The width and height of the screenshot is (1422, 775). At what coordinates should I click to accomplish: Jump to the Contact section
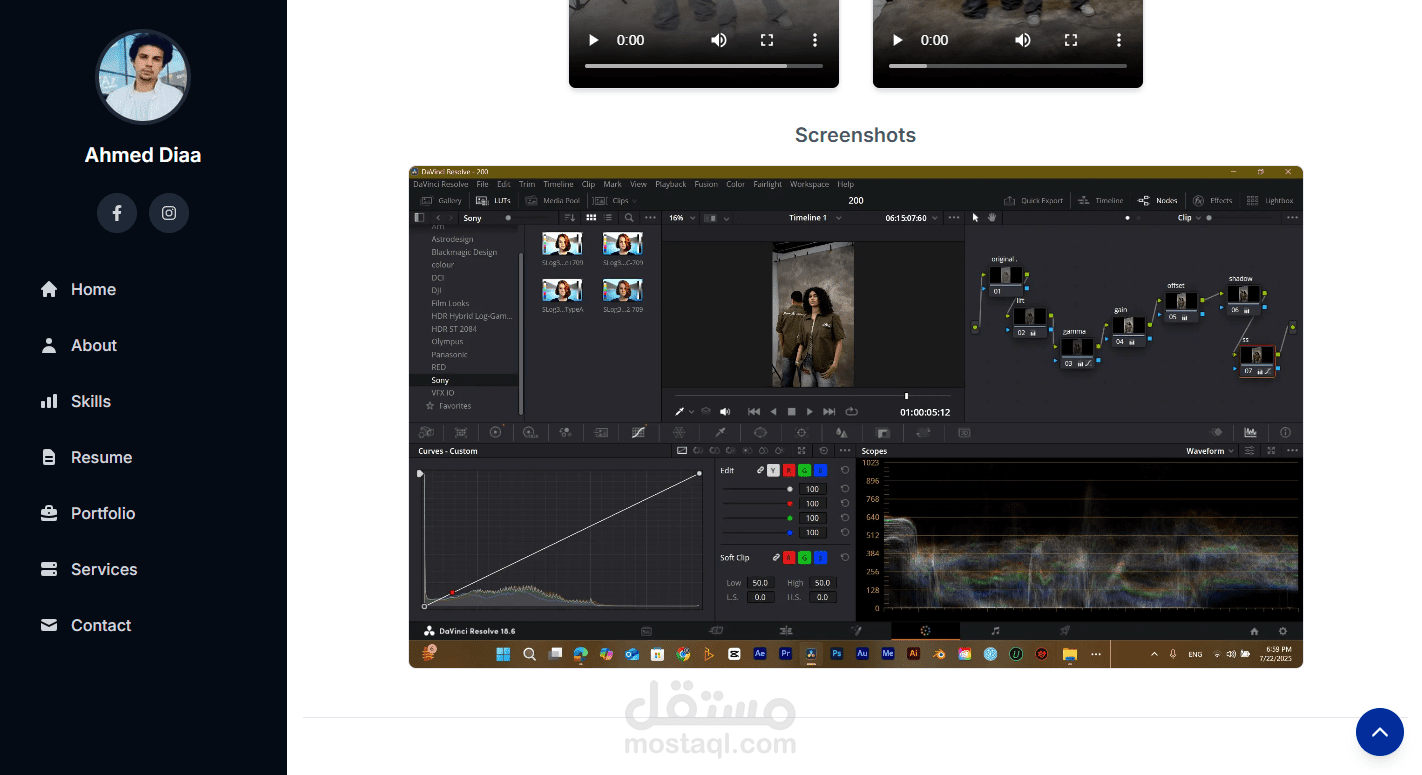85,625
